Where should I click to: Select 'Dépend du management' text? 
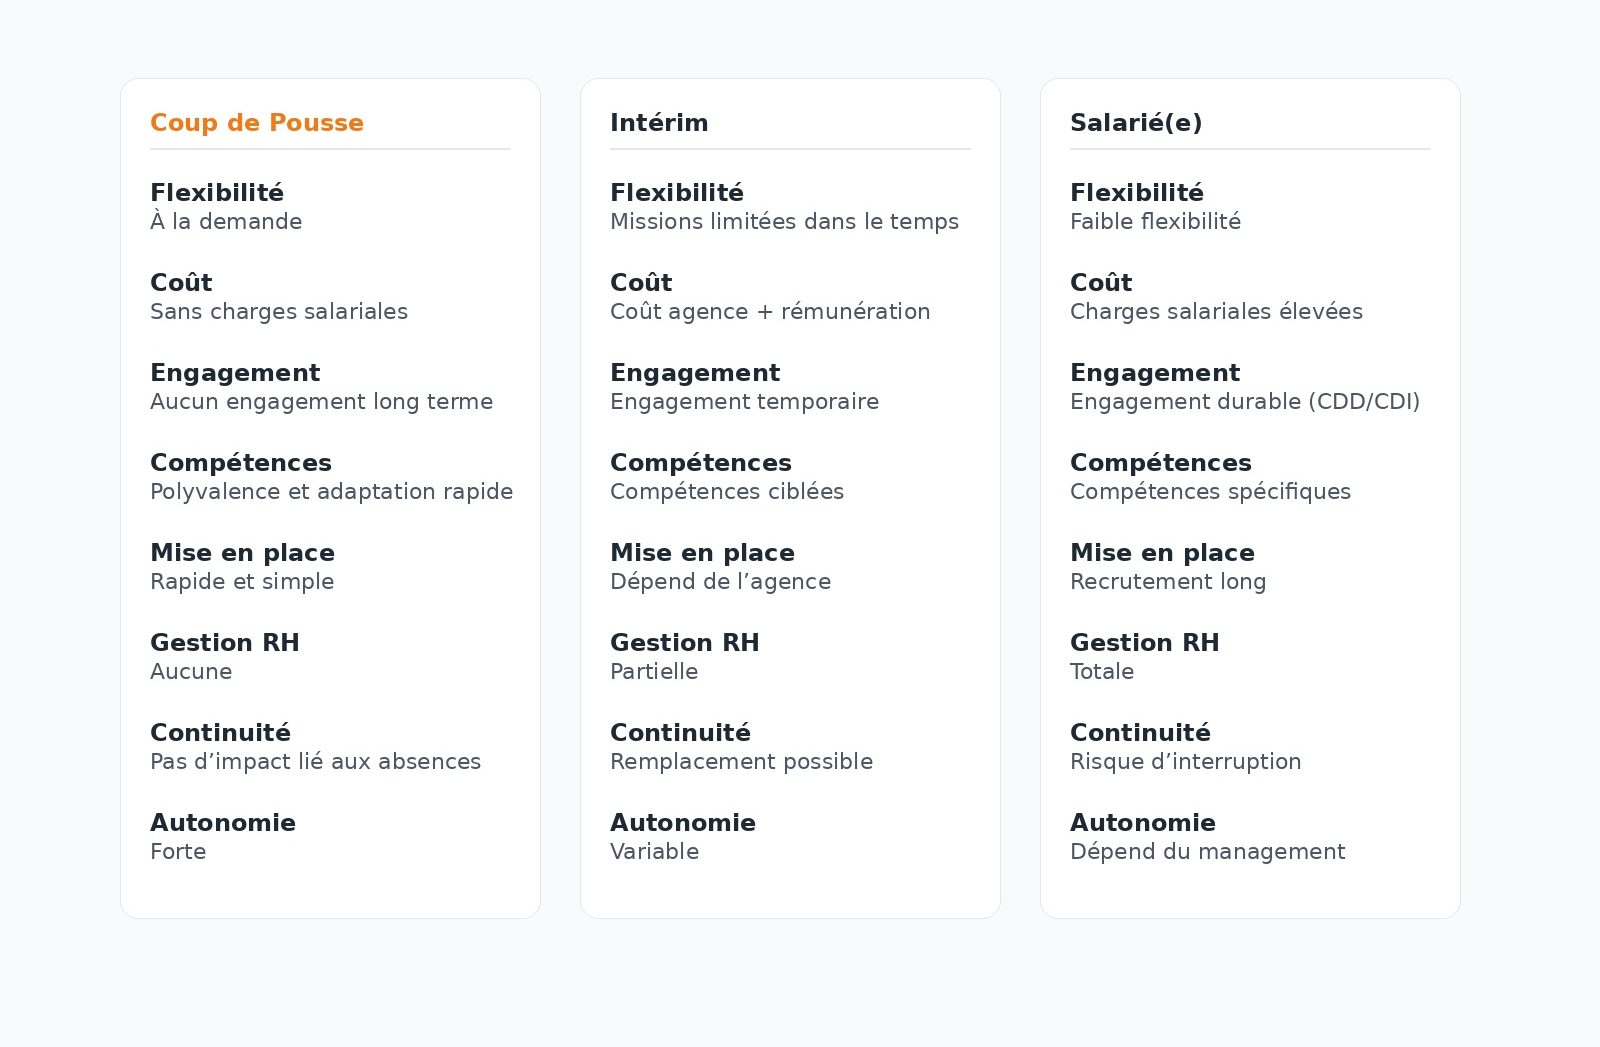tap(1207, 852)
